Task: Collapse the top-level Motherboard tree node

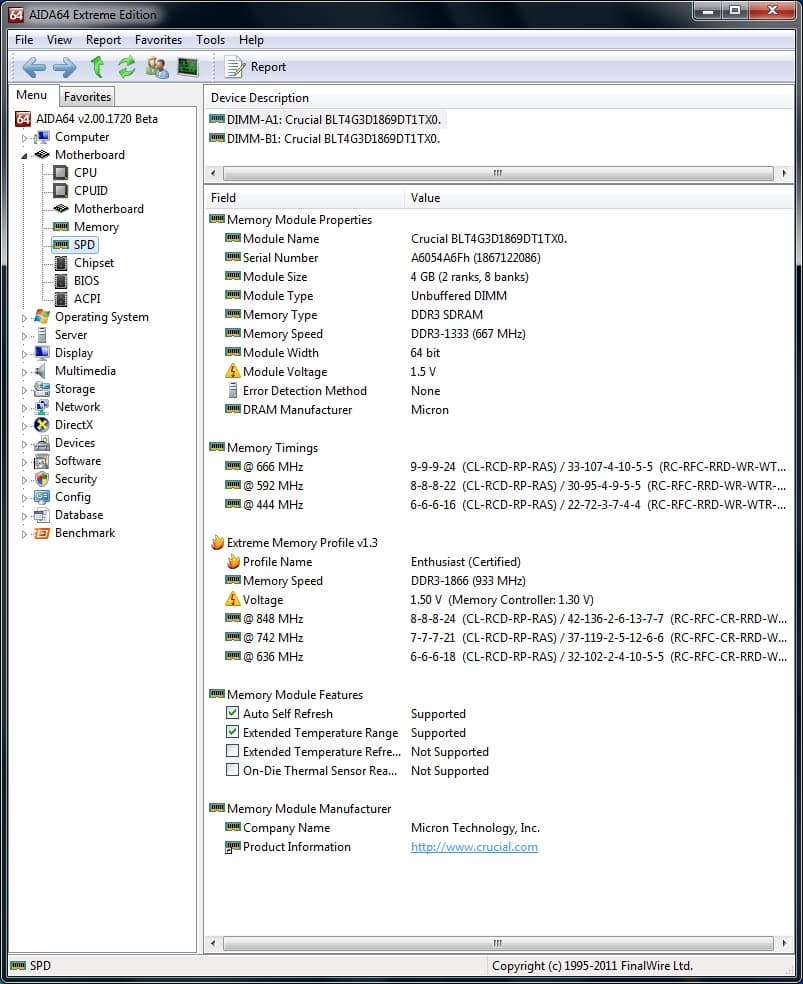Action: coord(24,155)
